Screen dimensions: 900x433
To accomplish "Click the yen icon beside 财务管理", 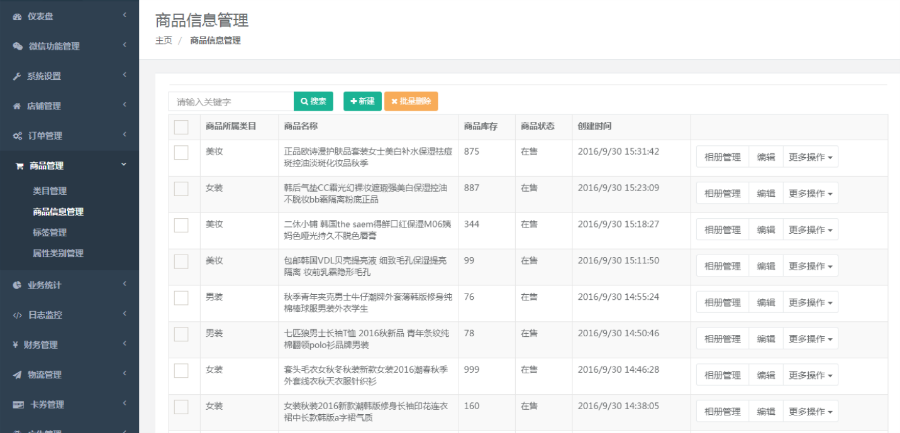I will (x=16, y=345).
